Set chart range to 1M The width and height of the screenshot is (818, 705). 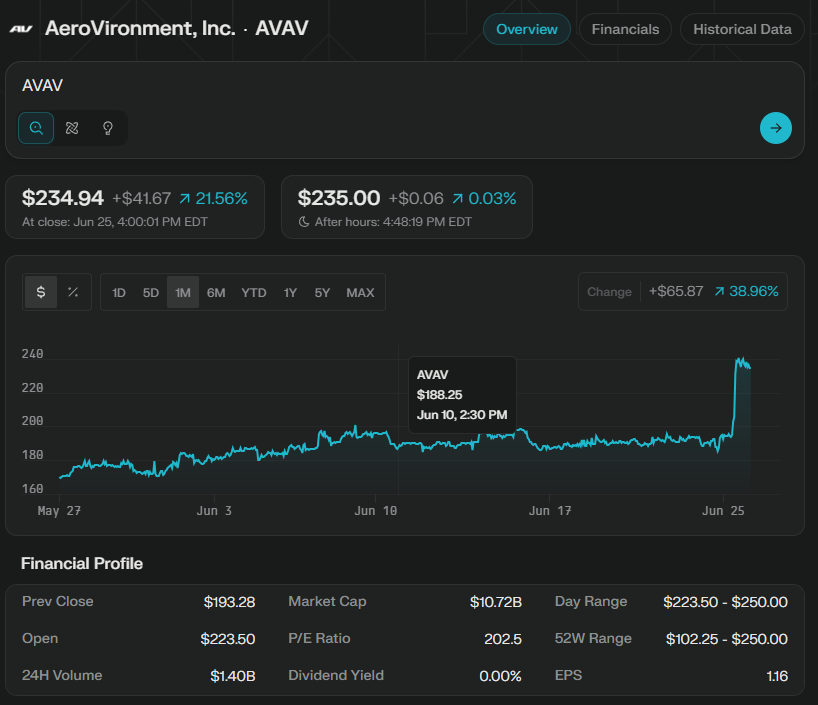pyautogui.click(x=183, y=292)
